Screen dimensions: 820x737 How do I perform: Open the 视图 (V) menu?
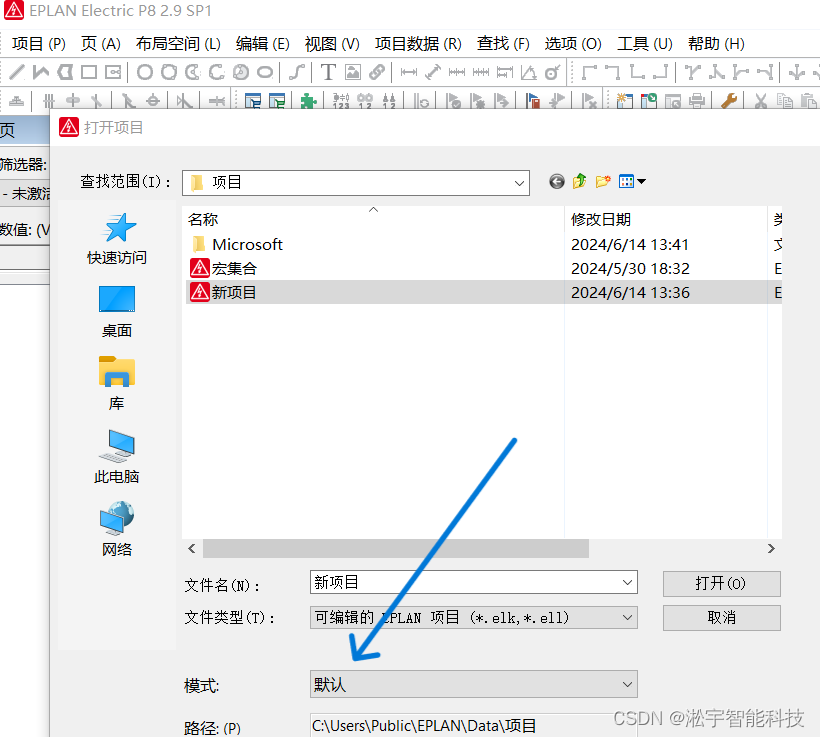332,43
